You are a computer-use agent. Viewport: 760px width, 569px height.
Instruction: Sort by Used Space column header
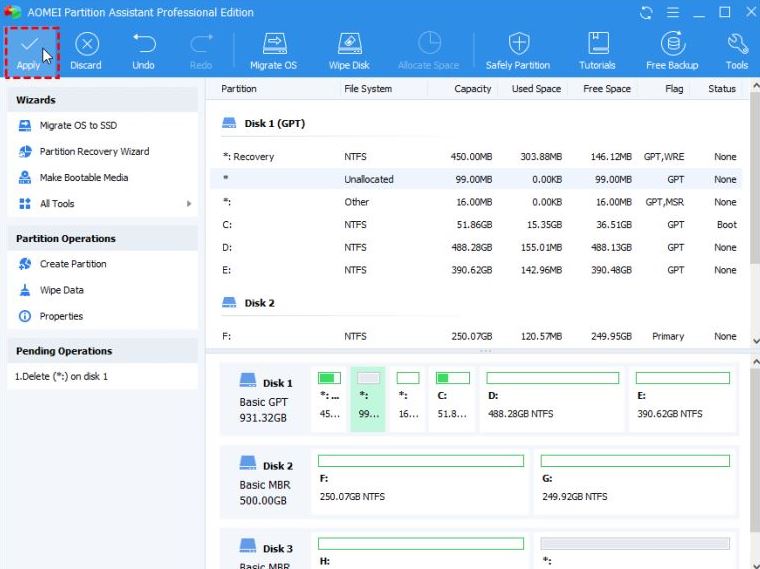pyautogui.click(x=536, y=89)
